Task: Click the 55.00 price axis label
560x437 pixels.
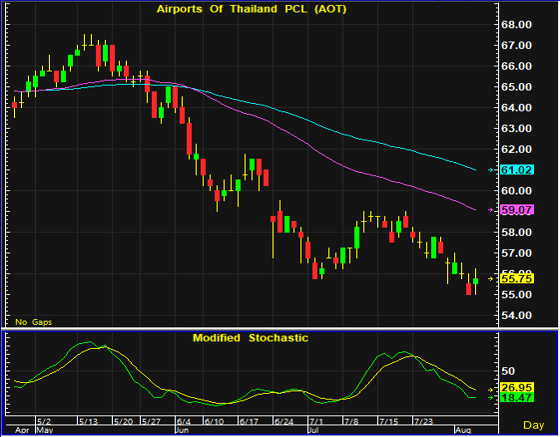Action: coord(516,295)
